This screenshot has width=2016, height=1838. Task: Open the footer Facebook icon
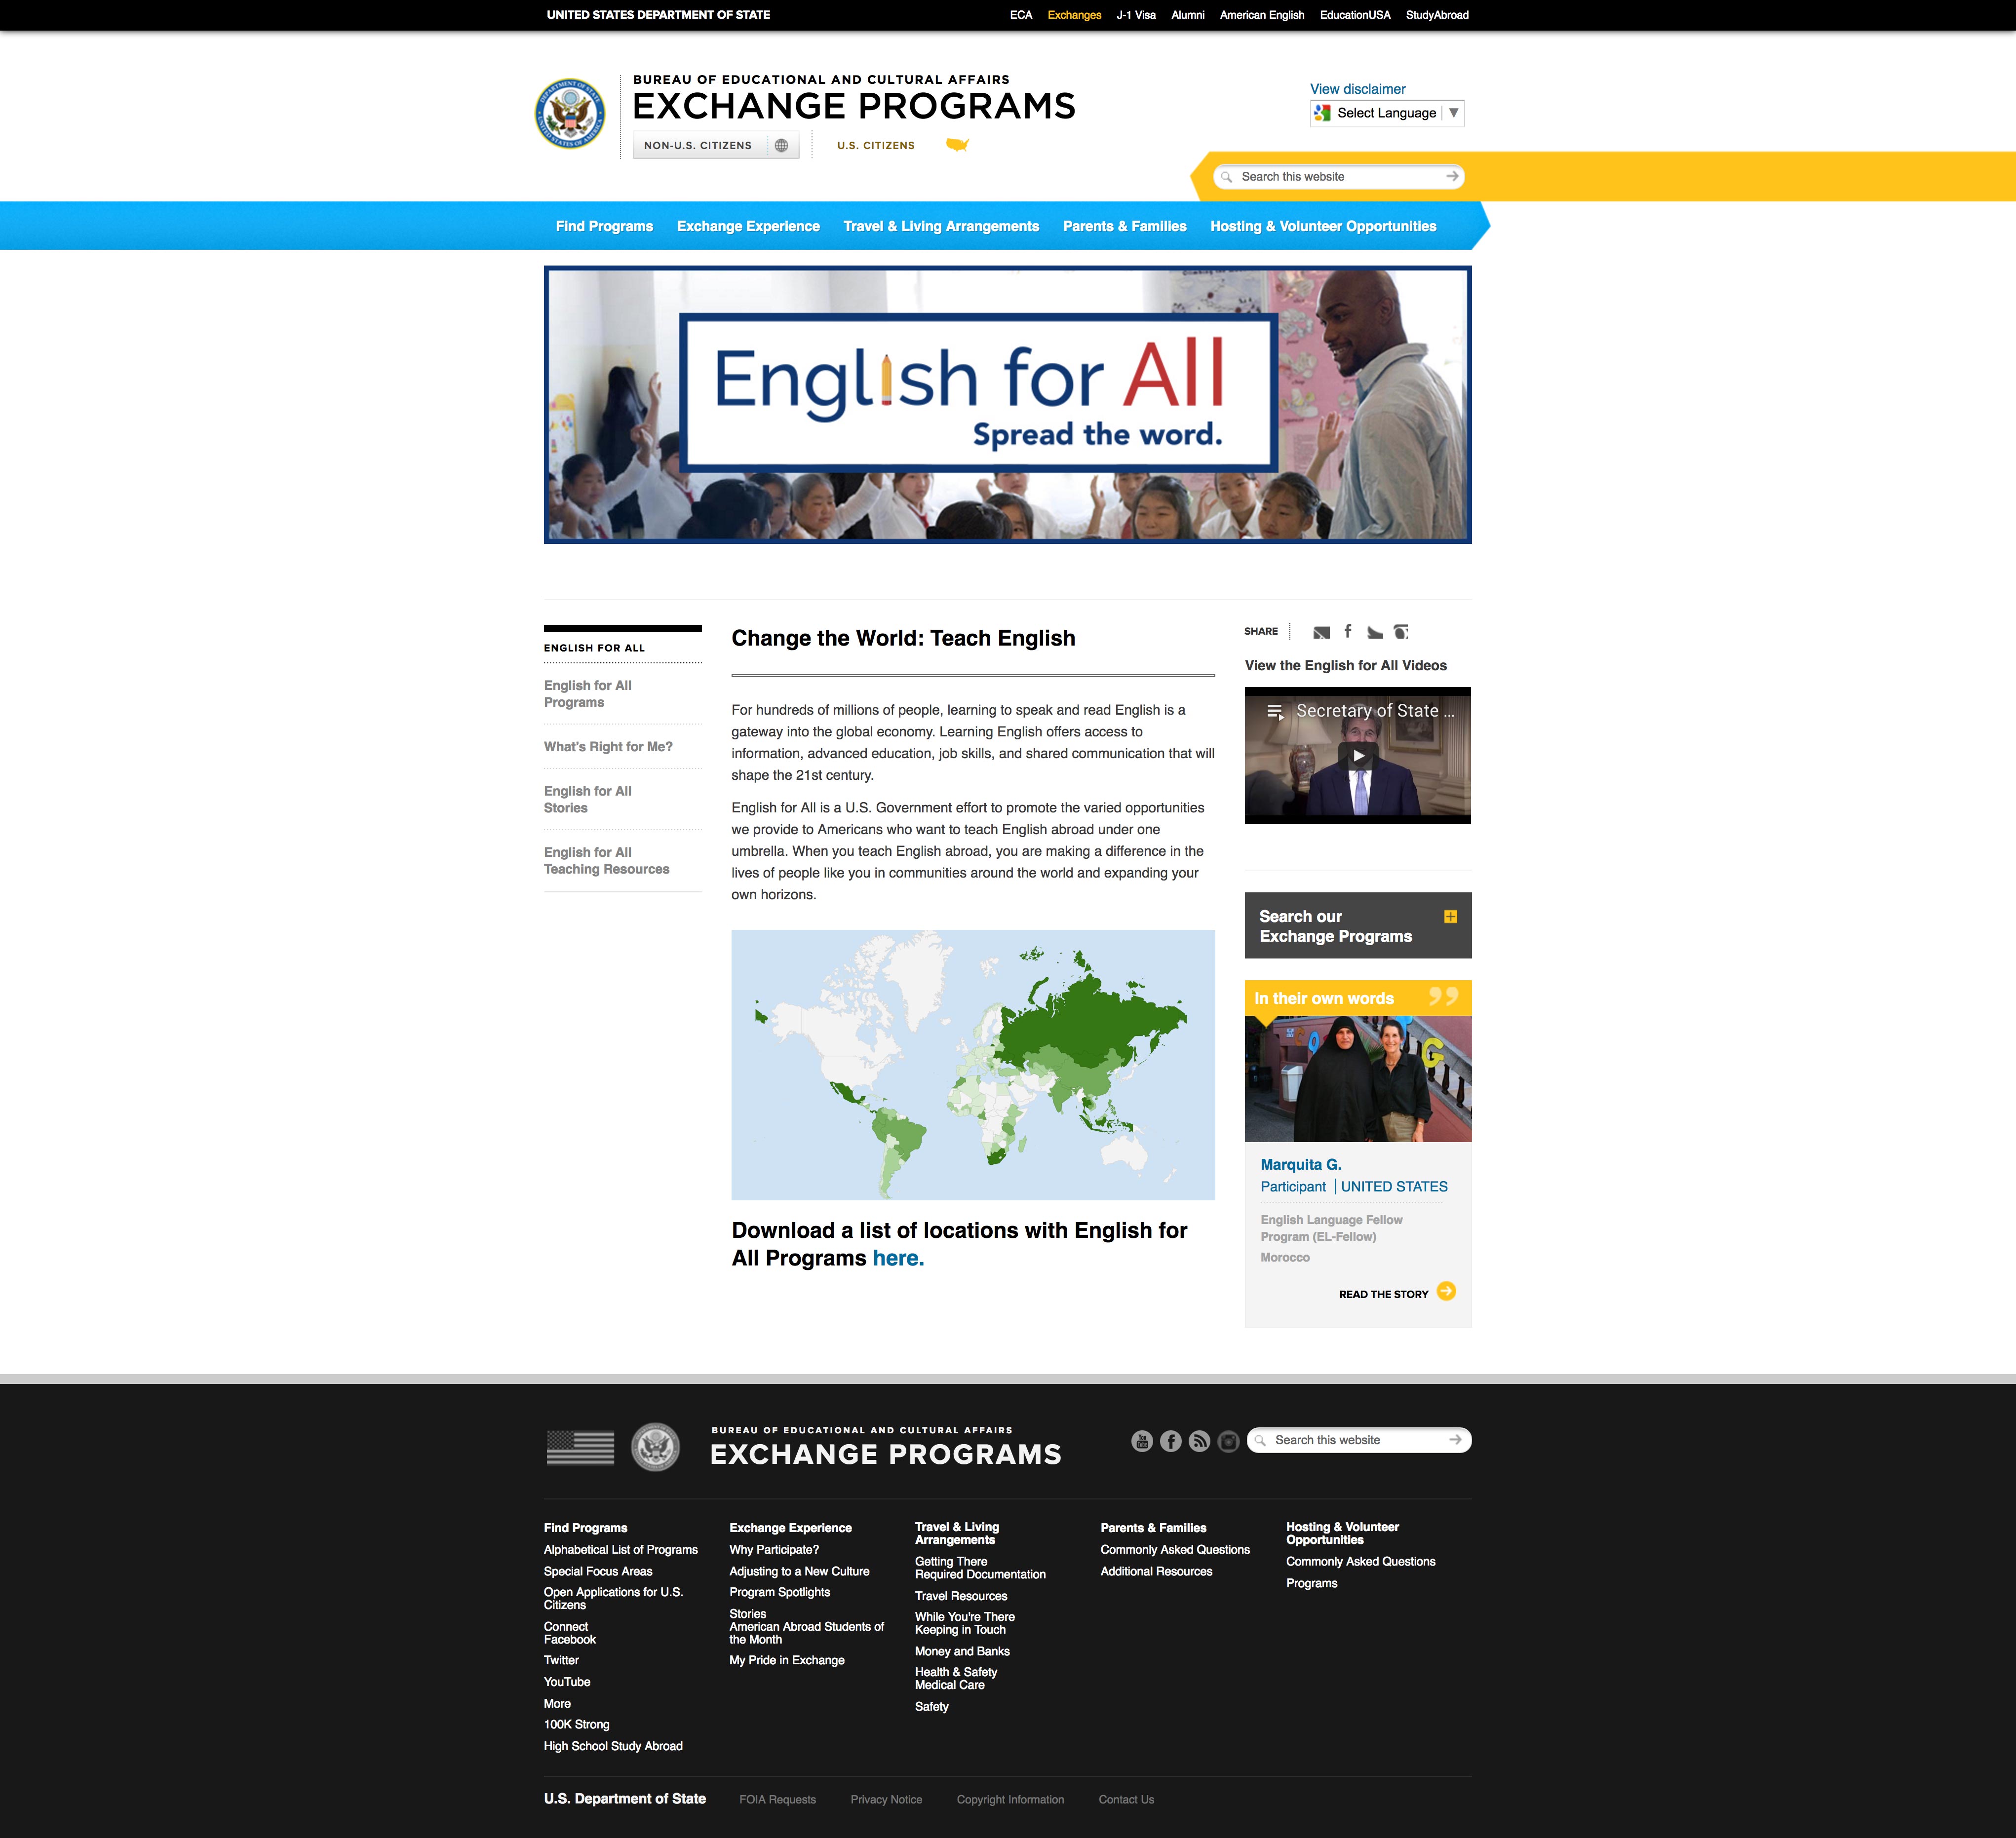pyautogui.click(x=1170, y=1441)
